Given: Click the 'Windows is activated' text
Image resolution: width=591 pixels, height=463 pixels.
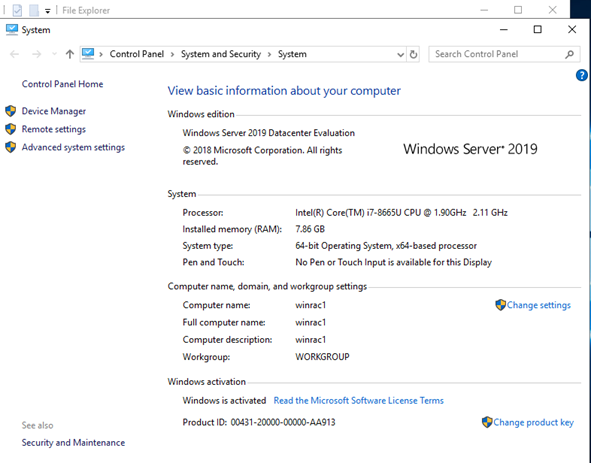Looking at the screenshot, I should coord(224,400).
